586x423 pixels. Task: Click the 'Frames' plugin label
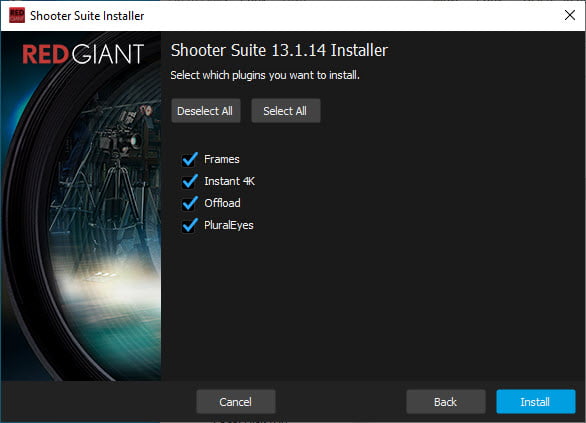coord(222,159)
